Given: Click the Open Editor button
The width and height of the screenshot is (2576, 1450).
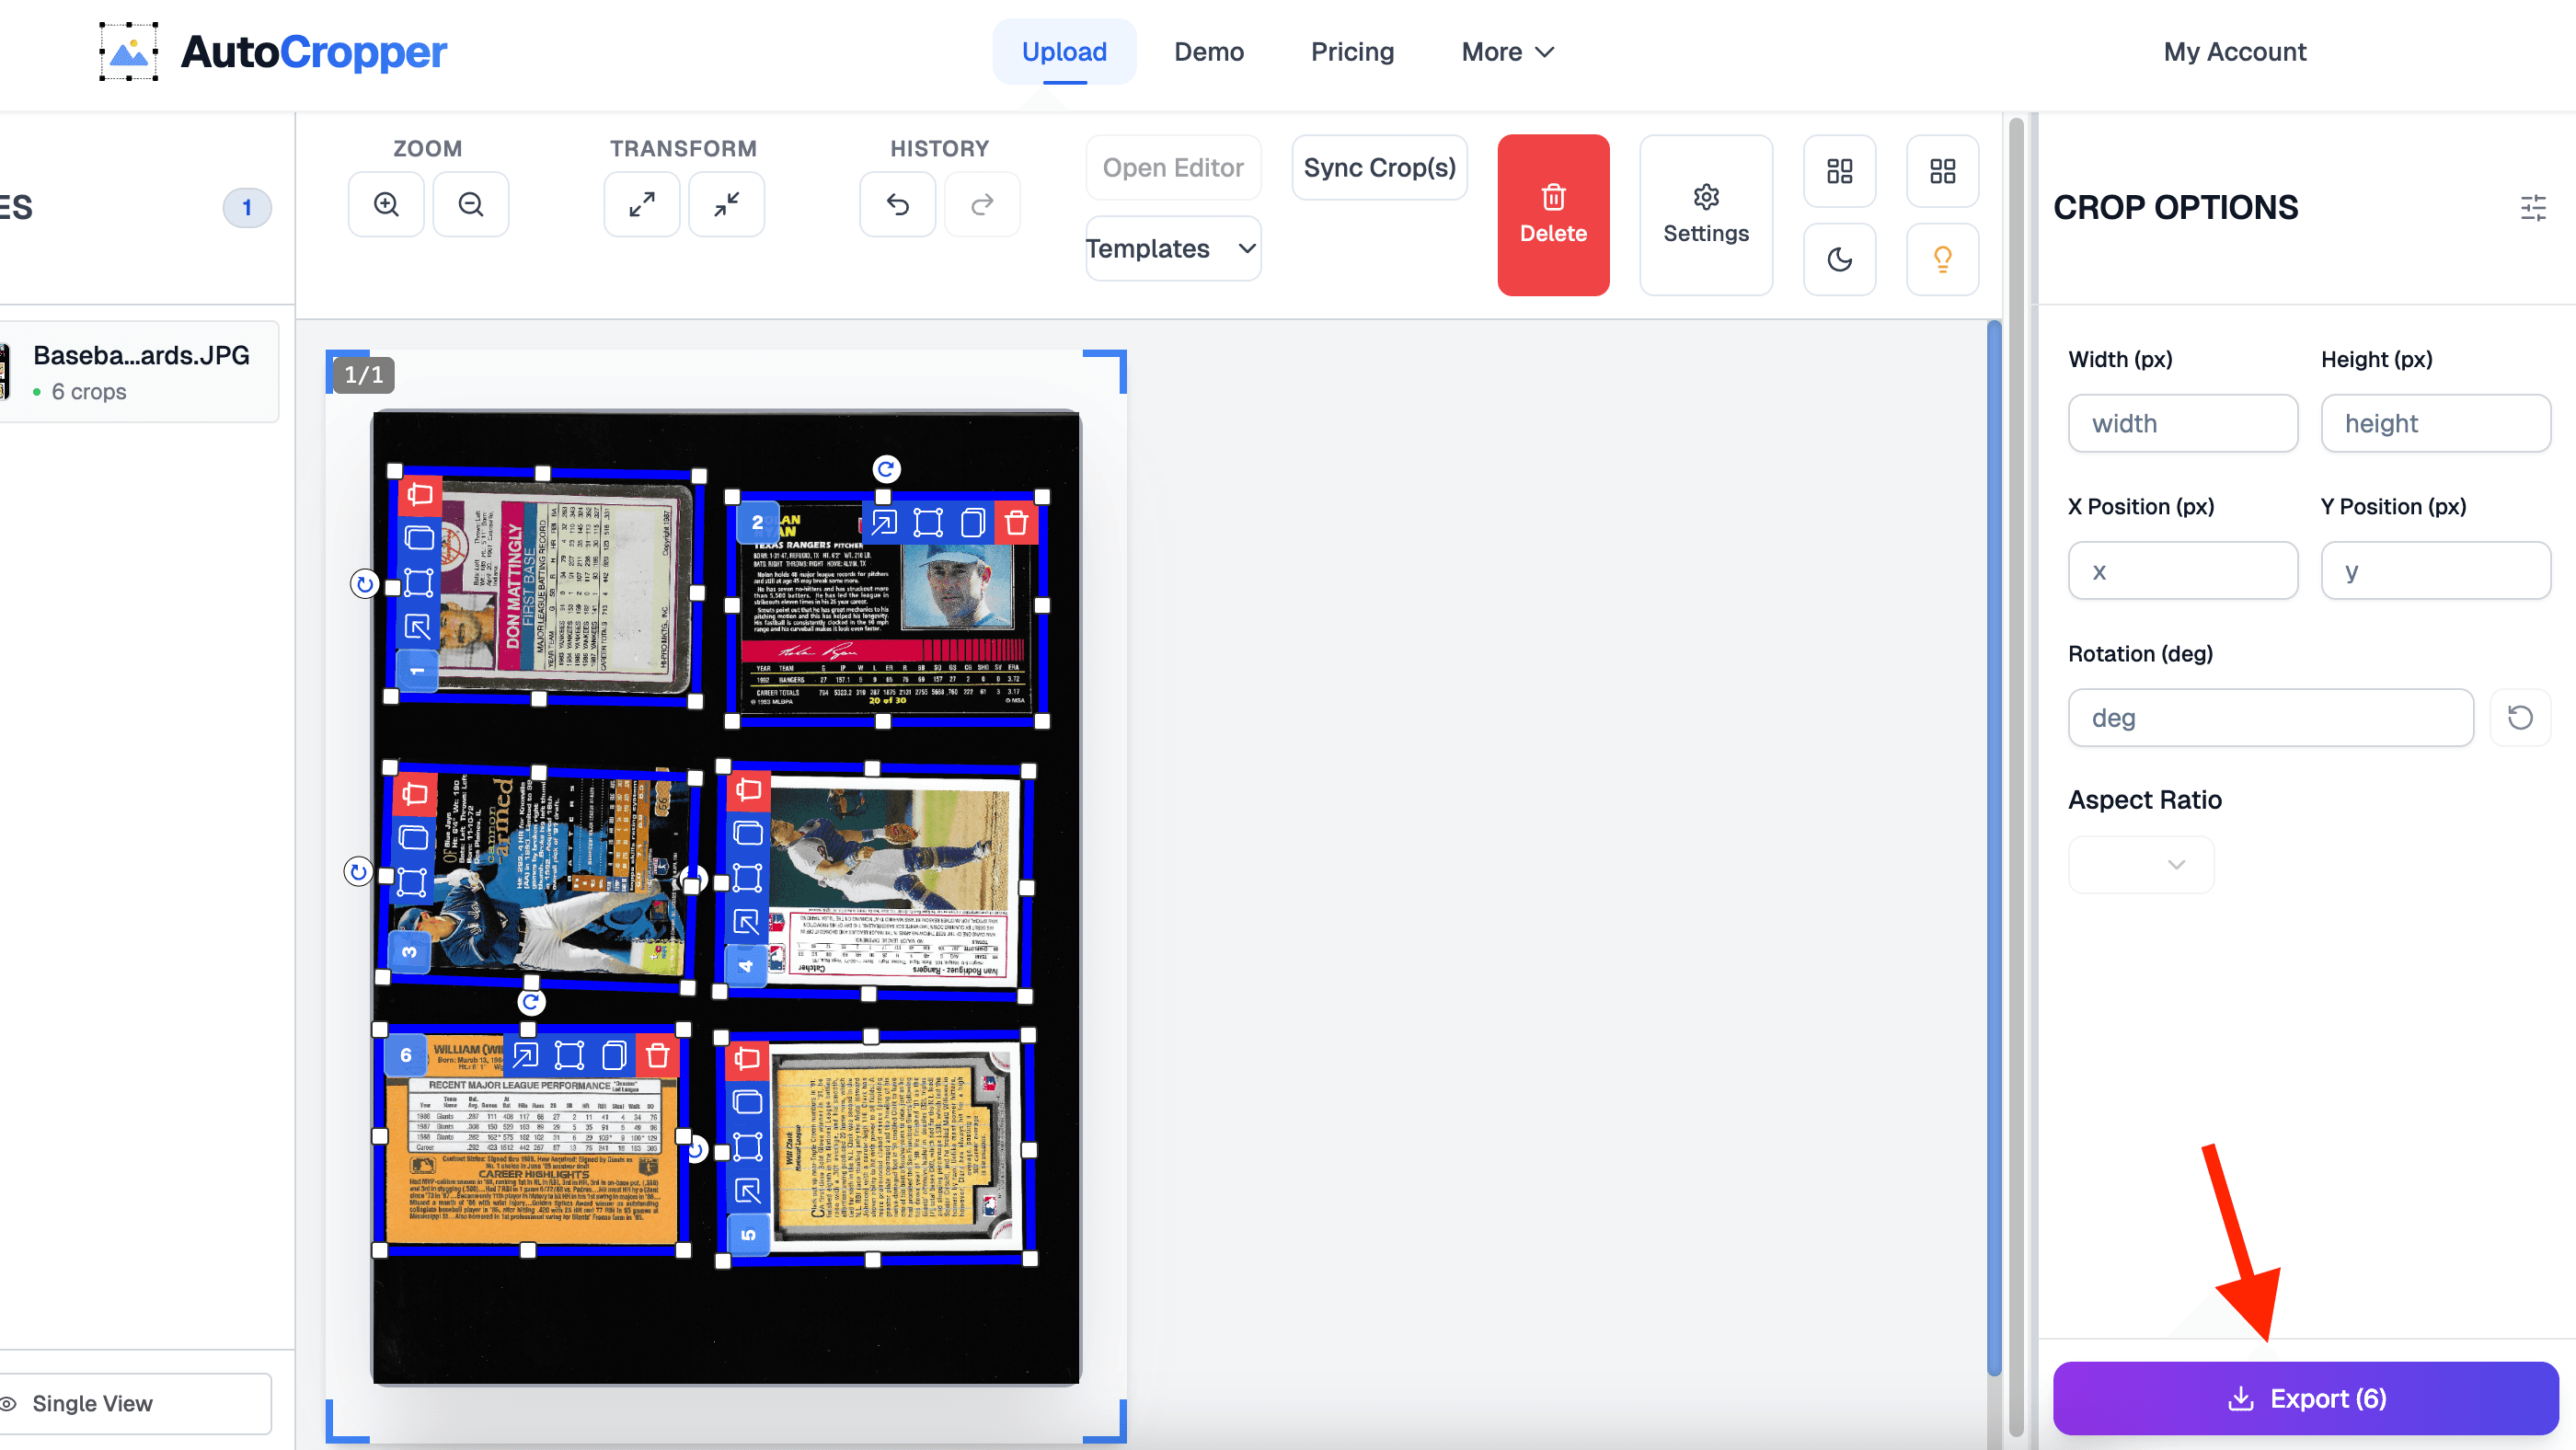Looking at the screenshot, I should (1173, 167).
